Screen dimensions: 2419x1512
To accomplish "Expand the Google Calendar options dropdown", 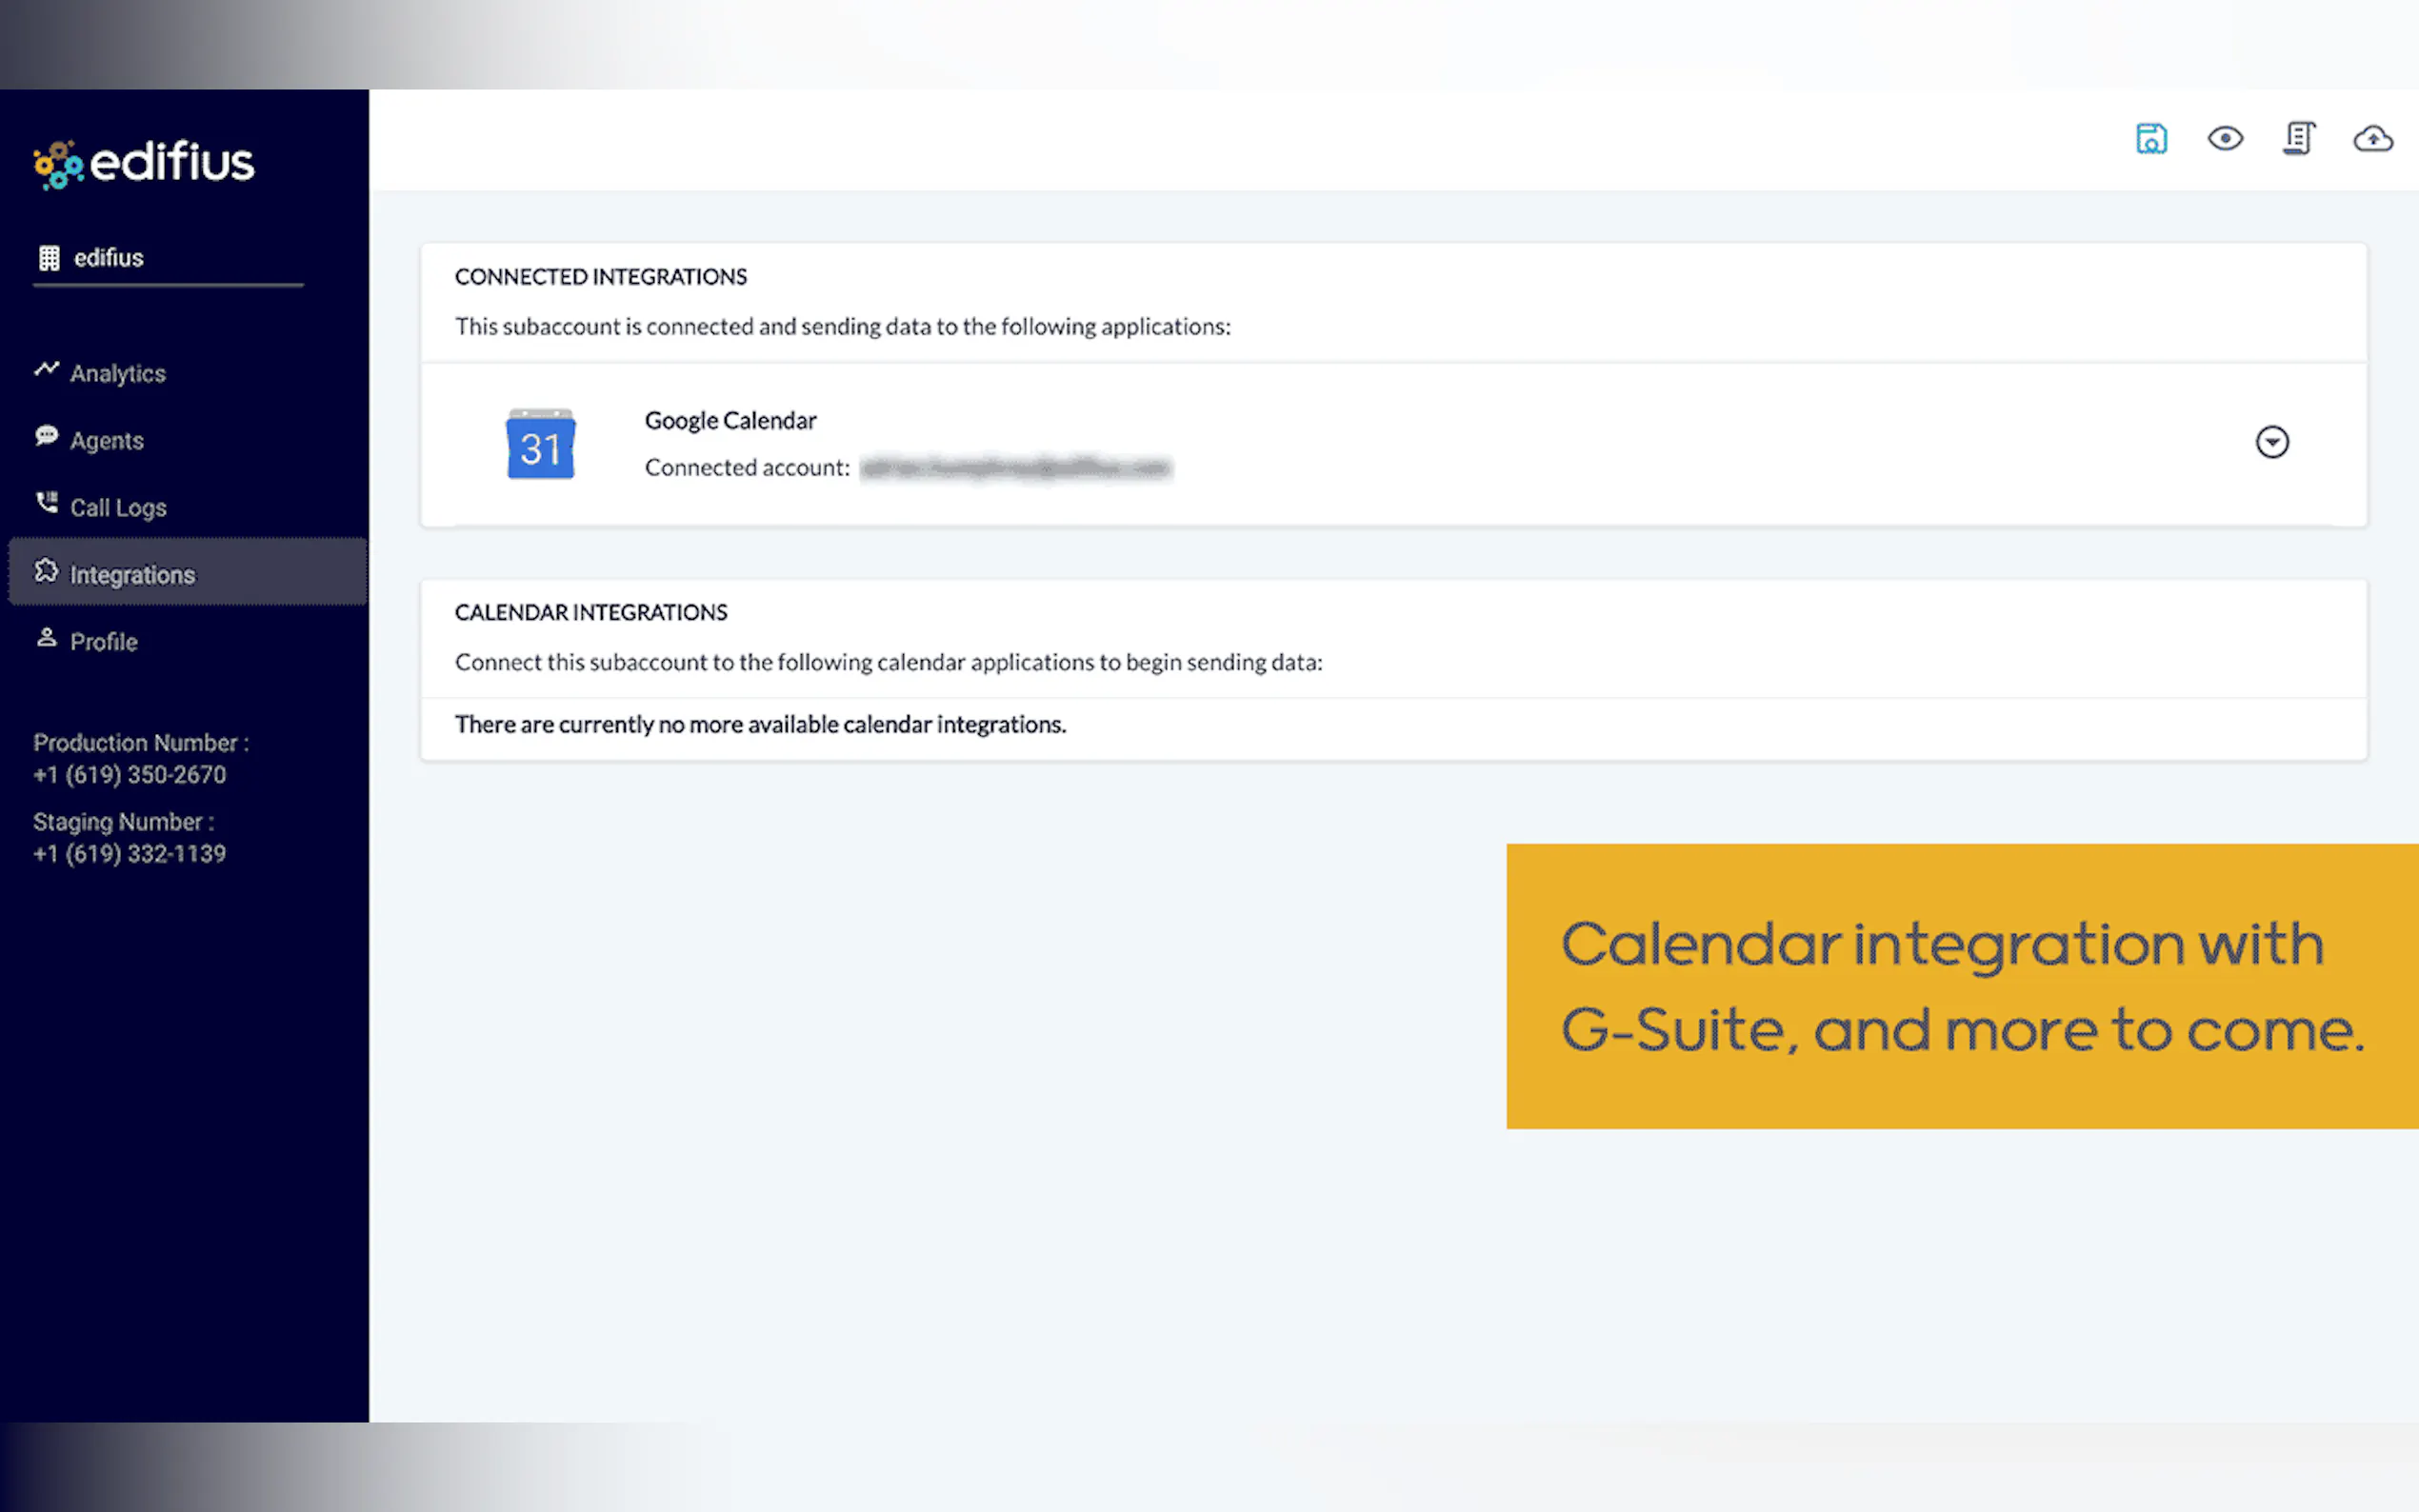I will click(x=2272, y=442).
